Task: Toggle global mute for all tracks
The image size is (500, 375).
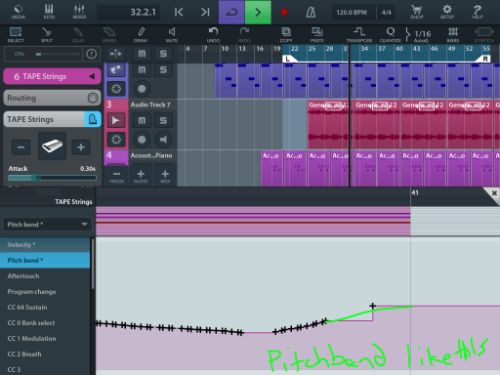Action: pyautogui.click(x=142, y=54)
